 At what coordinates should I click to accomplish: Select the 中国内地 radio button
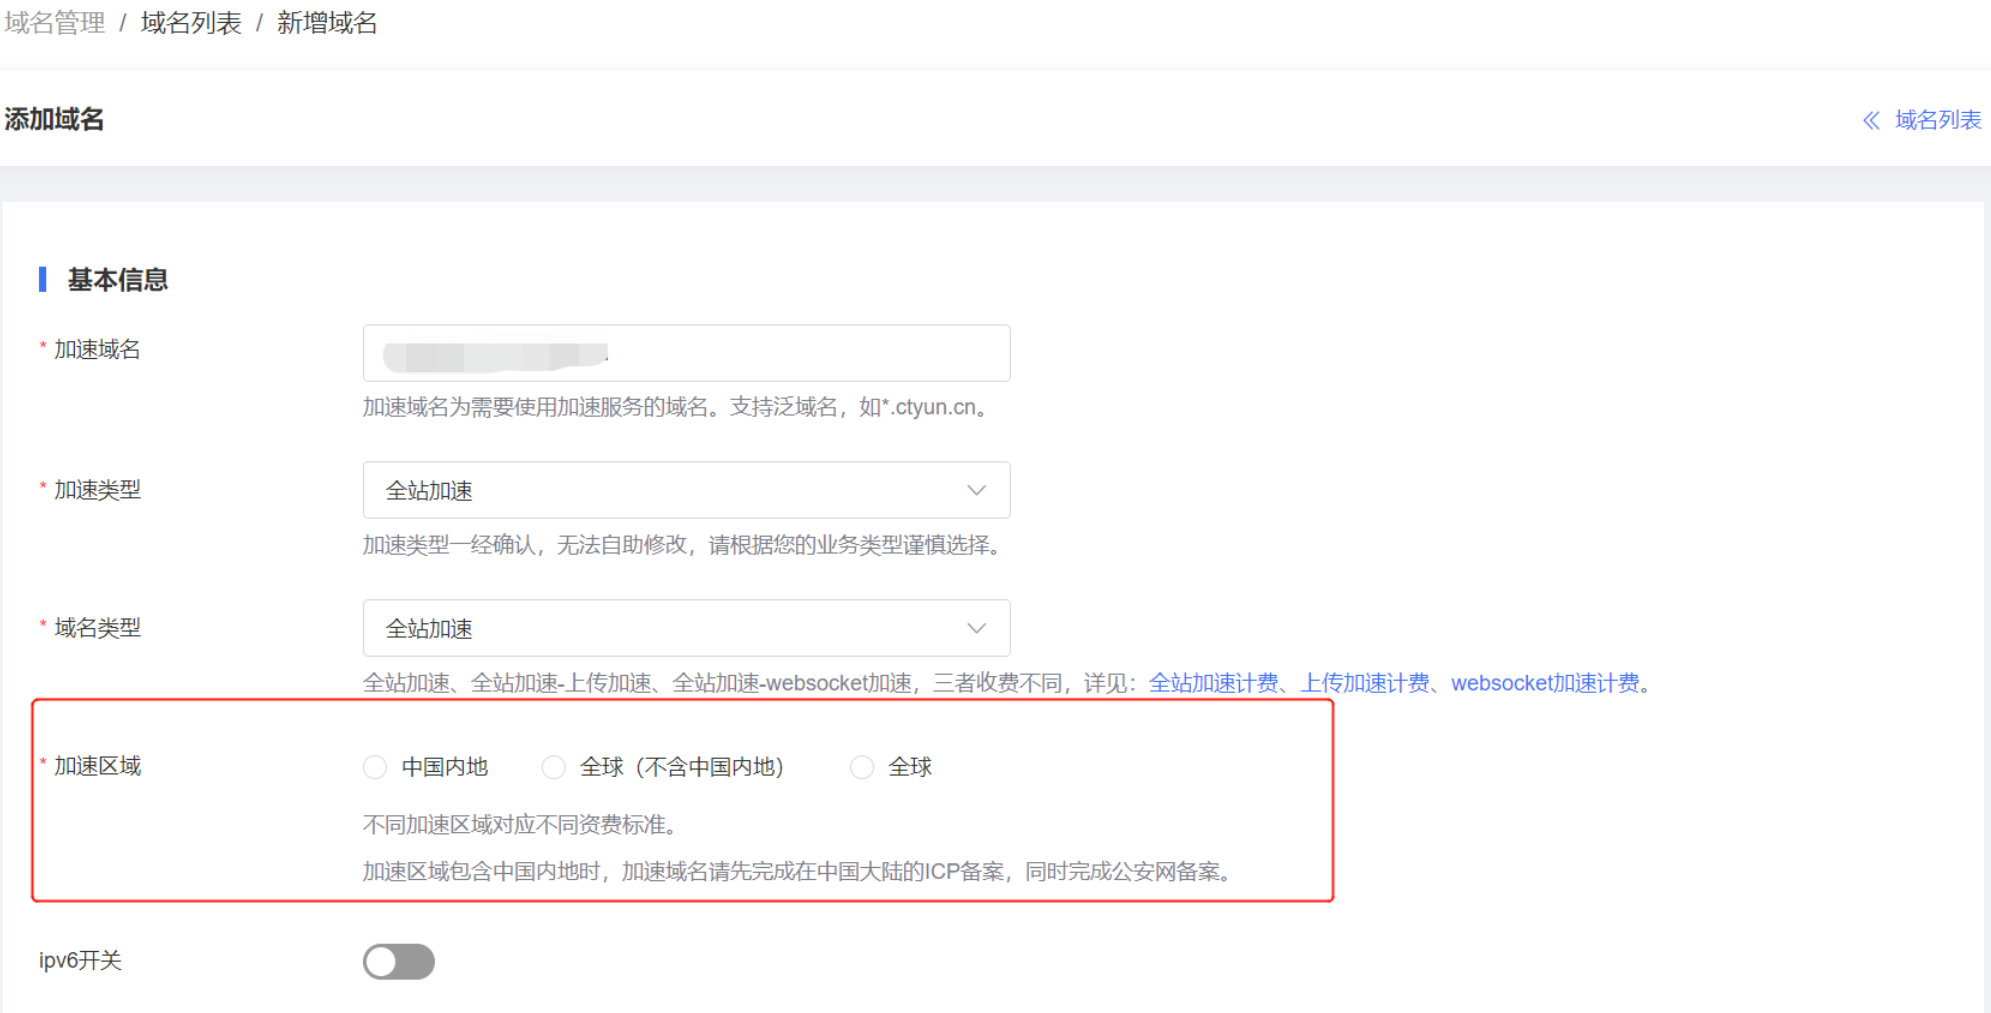(375, 767)
